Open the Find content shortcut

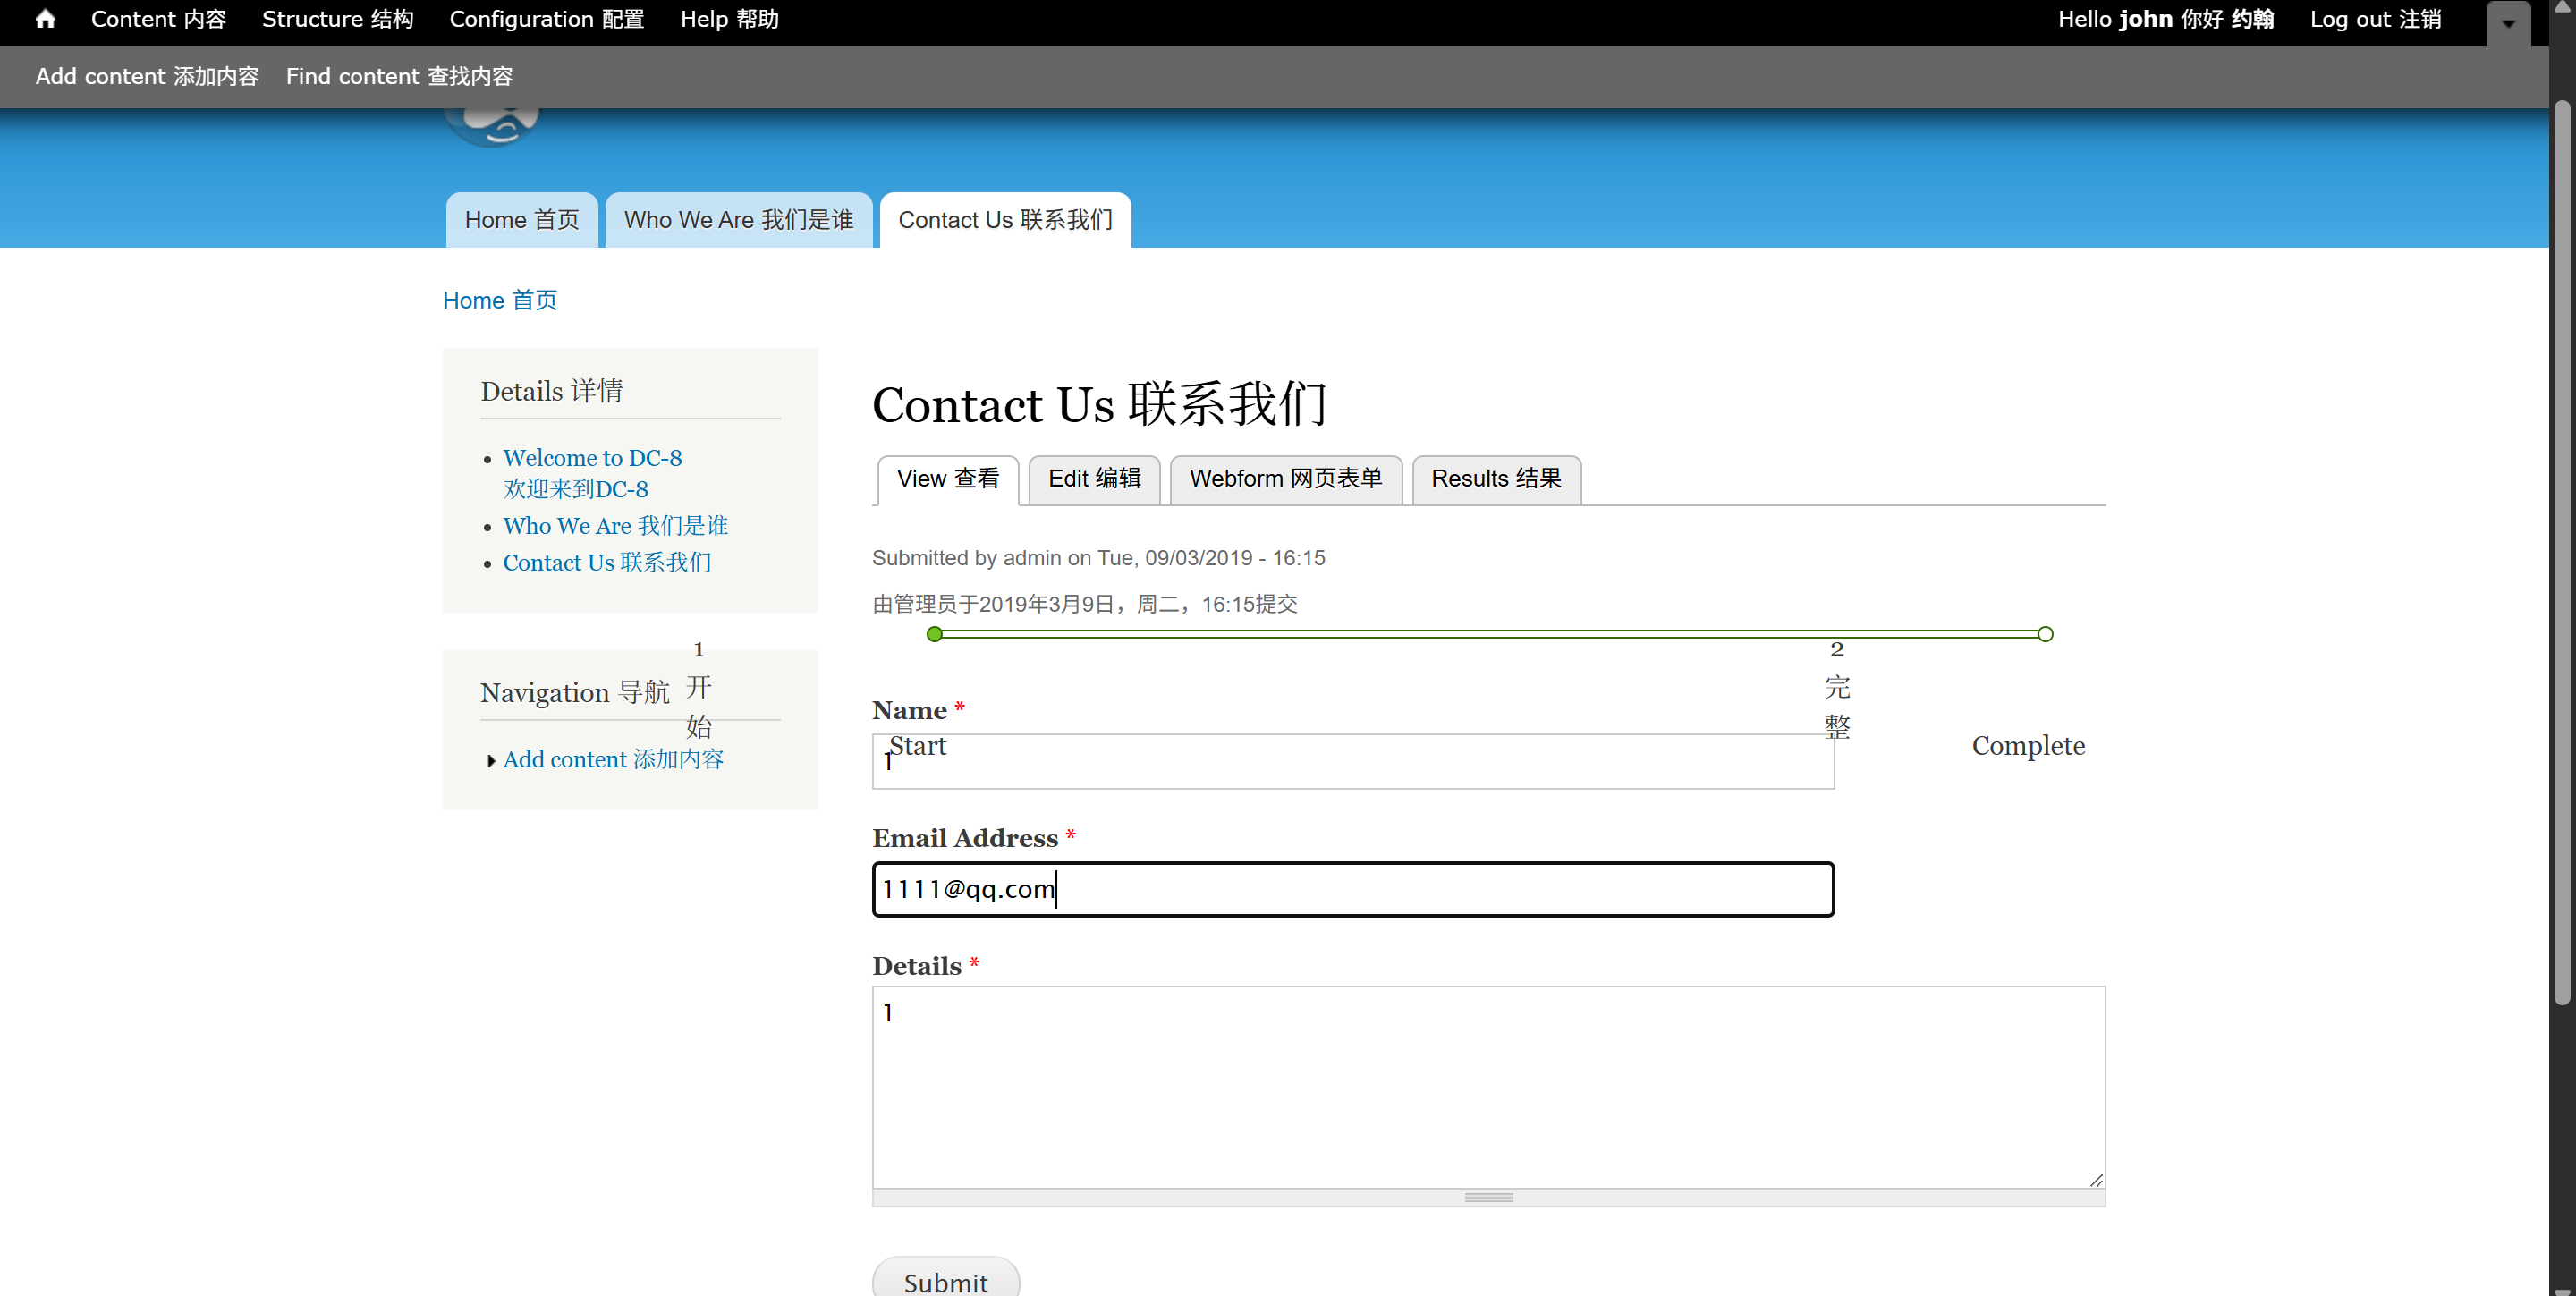coord(399,76)
